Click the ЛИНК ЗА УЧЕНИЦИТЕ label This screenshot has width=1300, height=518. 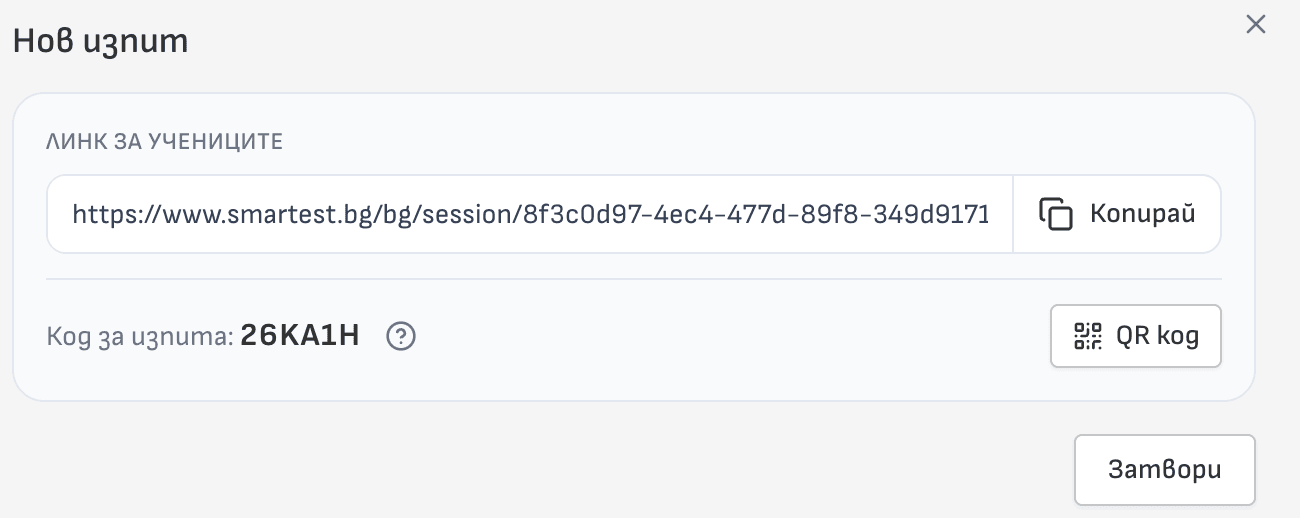165,141
